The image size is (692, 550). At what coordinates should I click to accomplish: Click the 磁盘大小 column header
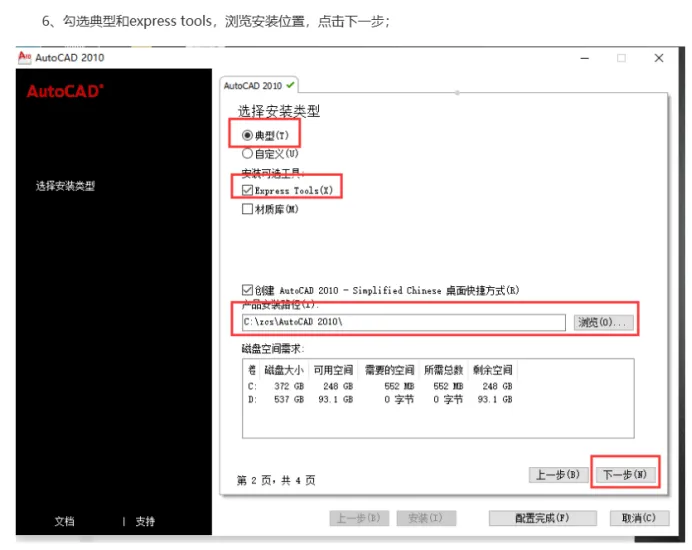click(284, 370)
